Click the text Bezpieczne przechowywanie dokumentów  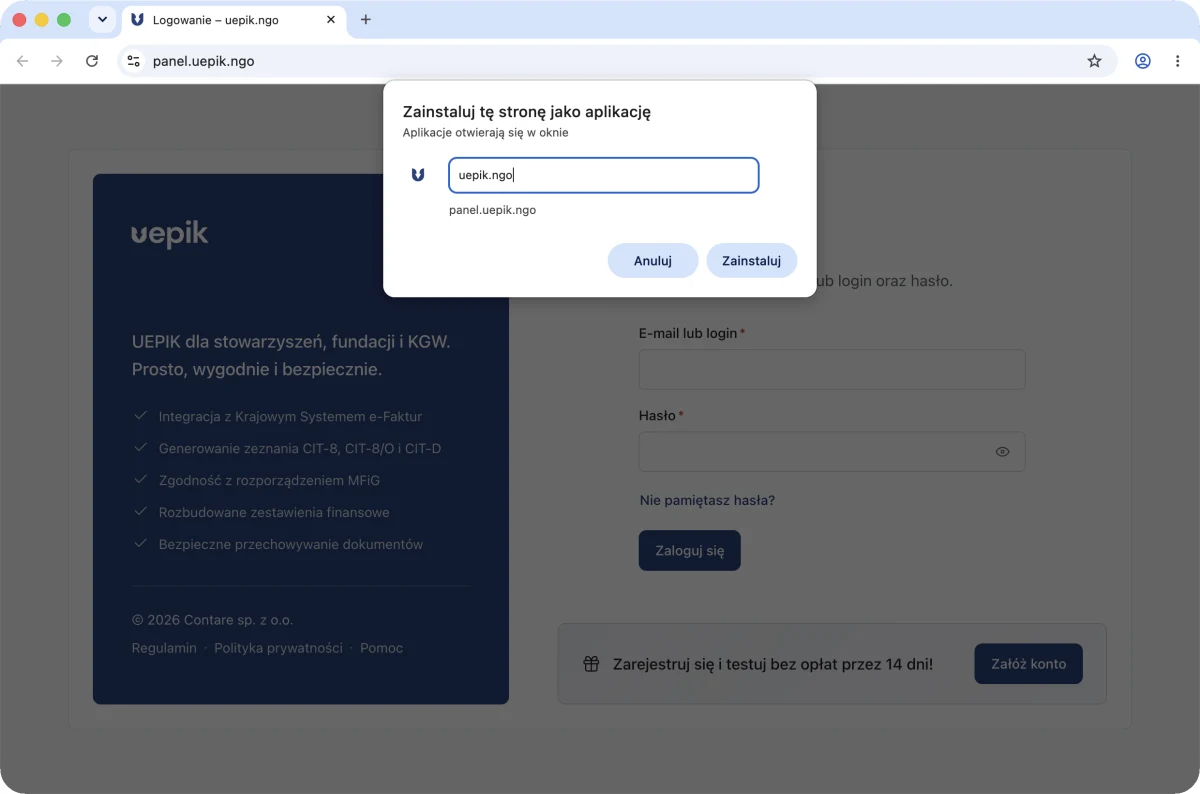[x=291, y=545]
